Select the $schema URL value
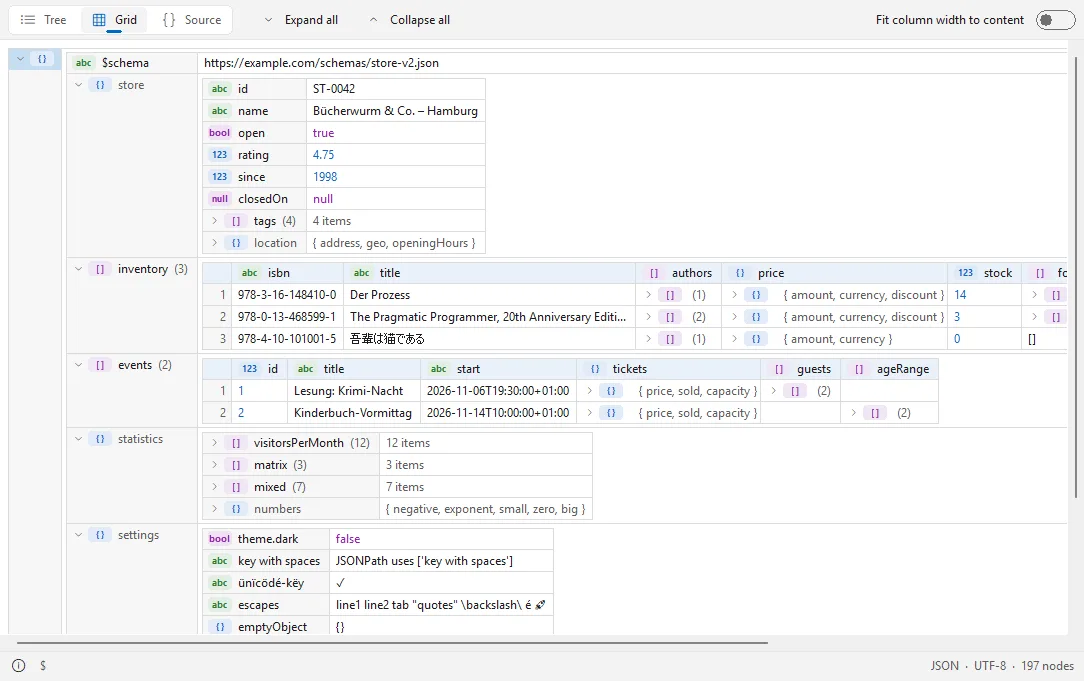 point(321,63)
